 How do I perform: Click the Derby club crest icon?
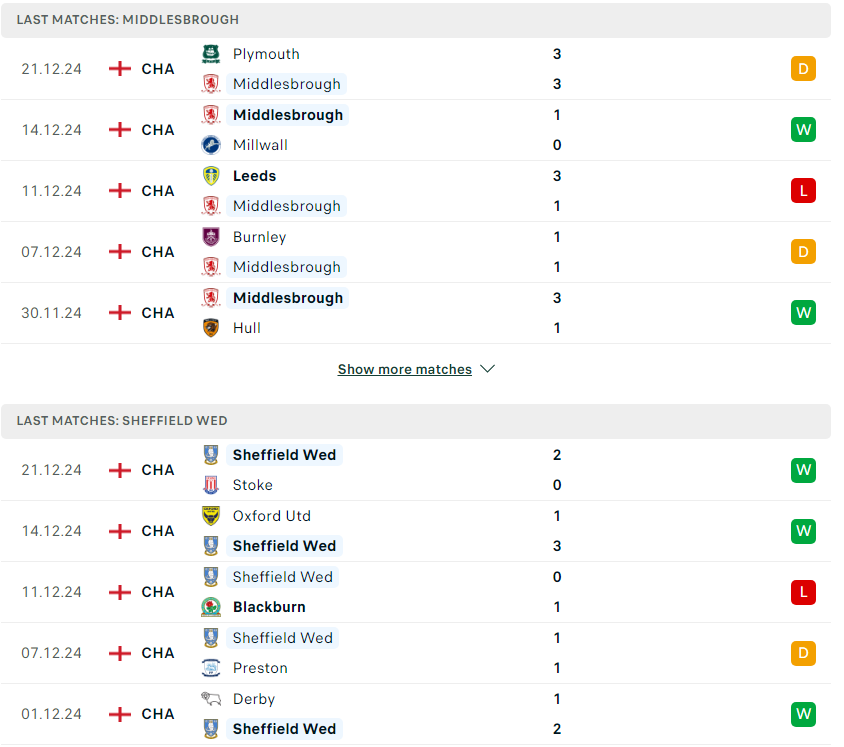point(211,699)
